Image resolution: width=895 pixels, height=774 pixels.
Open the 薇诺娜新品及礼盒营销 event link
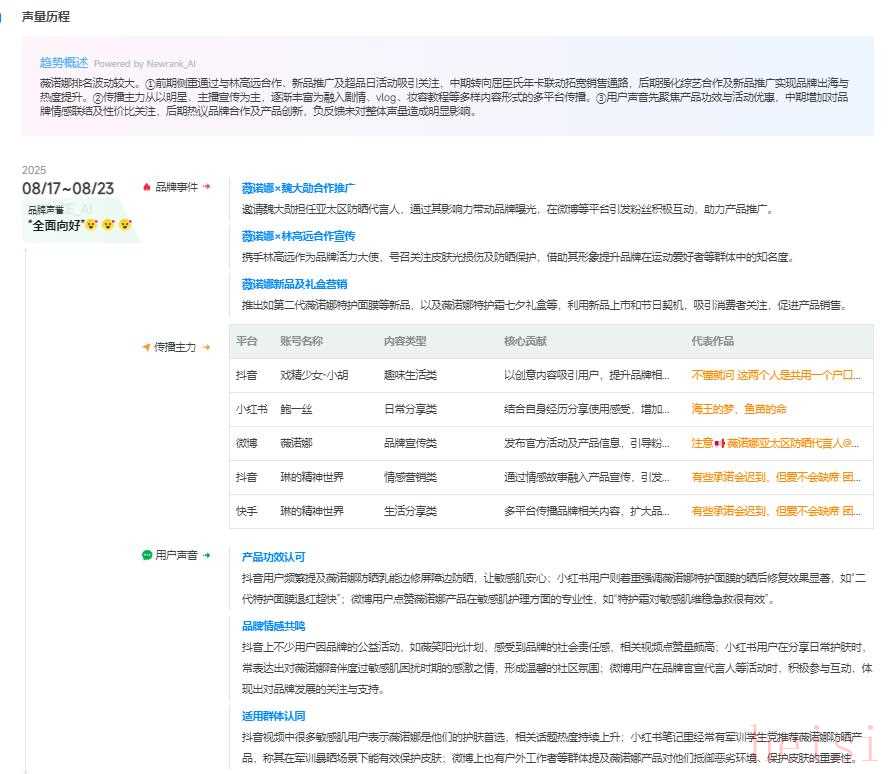click(295, 284)
